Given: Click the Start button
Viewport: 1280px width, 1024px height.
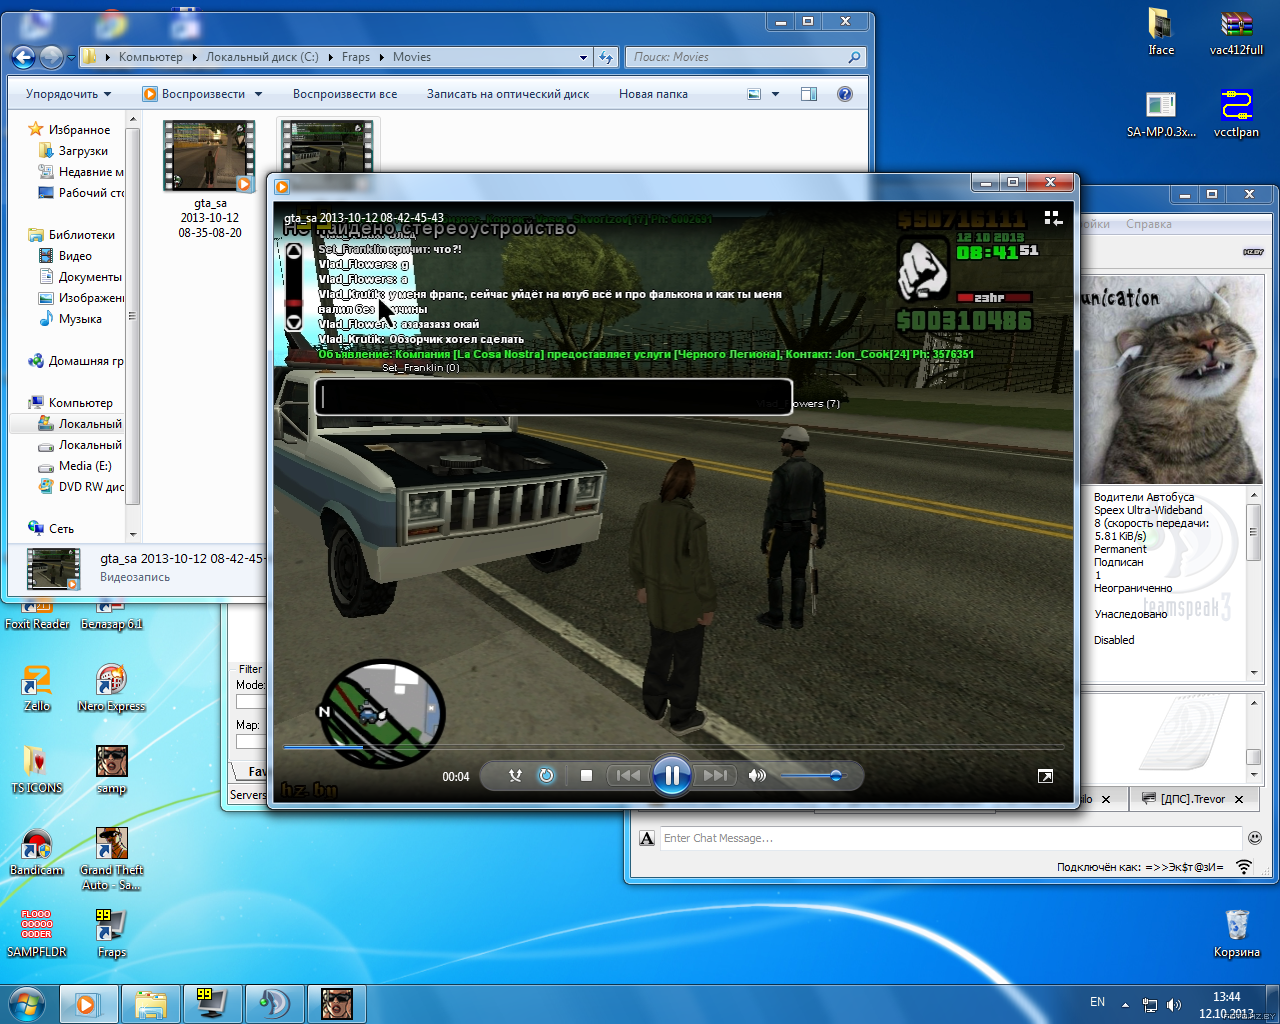Looking at the screenshot, I should coord(27,1003).
